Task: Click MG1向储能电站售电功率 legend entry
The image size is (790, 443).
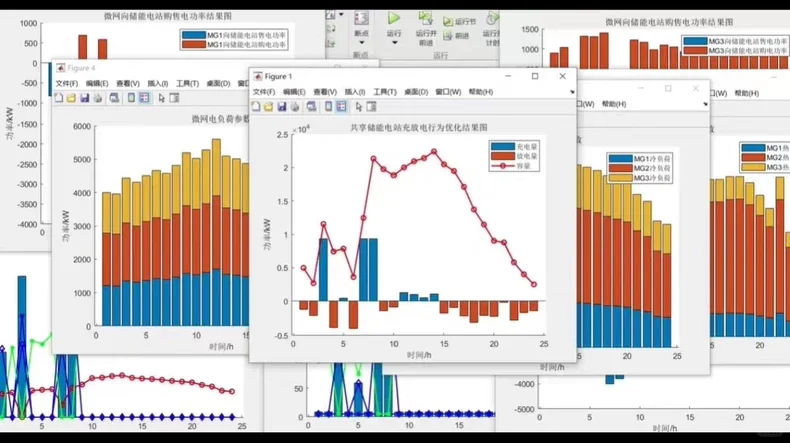Action: click(234, 35)
